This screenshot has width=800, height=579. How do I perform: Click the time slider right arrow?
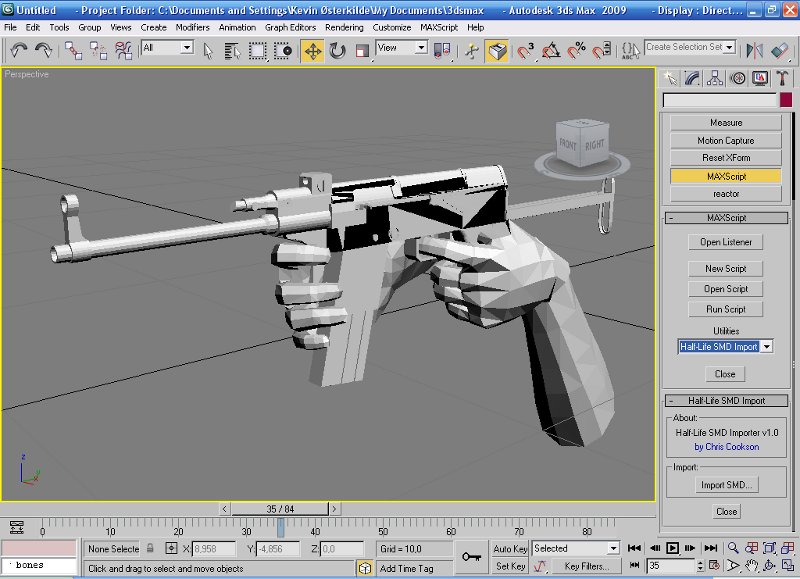click(x=334, y=509)
